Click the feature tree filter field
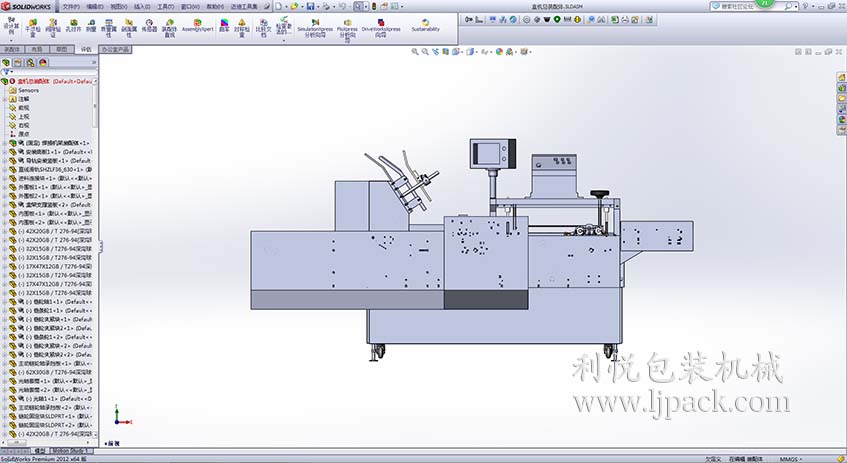Viewport: 847px width, 463px height. (50, 72)
